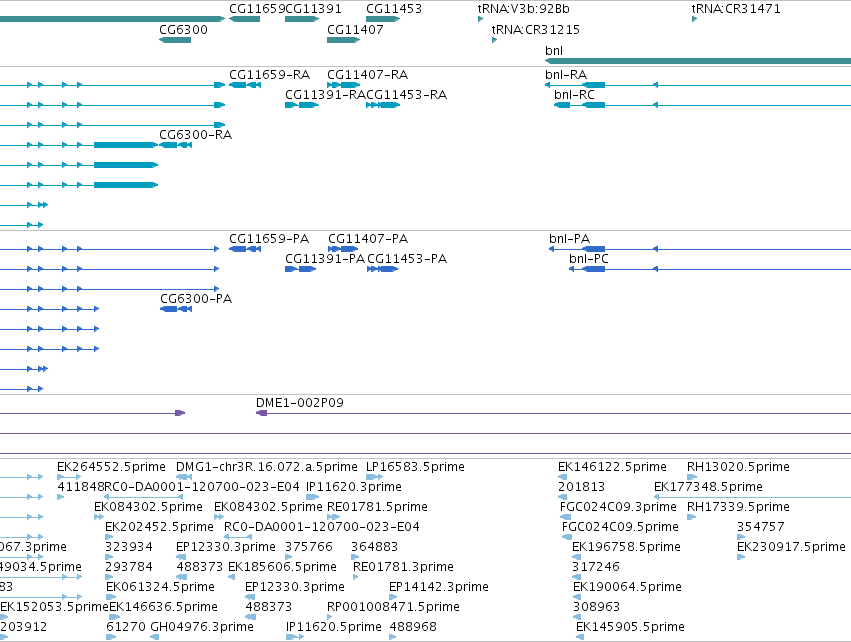This screenshot has width=851, height=642.
Task: Click the 308963 feature label
Action: click(596, 607)
